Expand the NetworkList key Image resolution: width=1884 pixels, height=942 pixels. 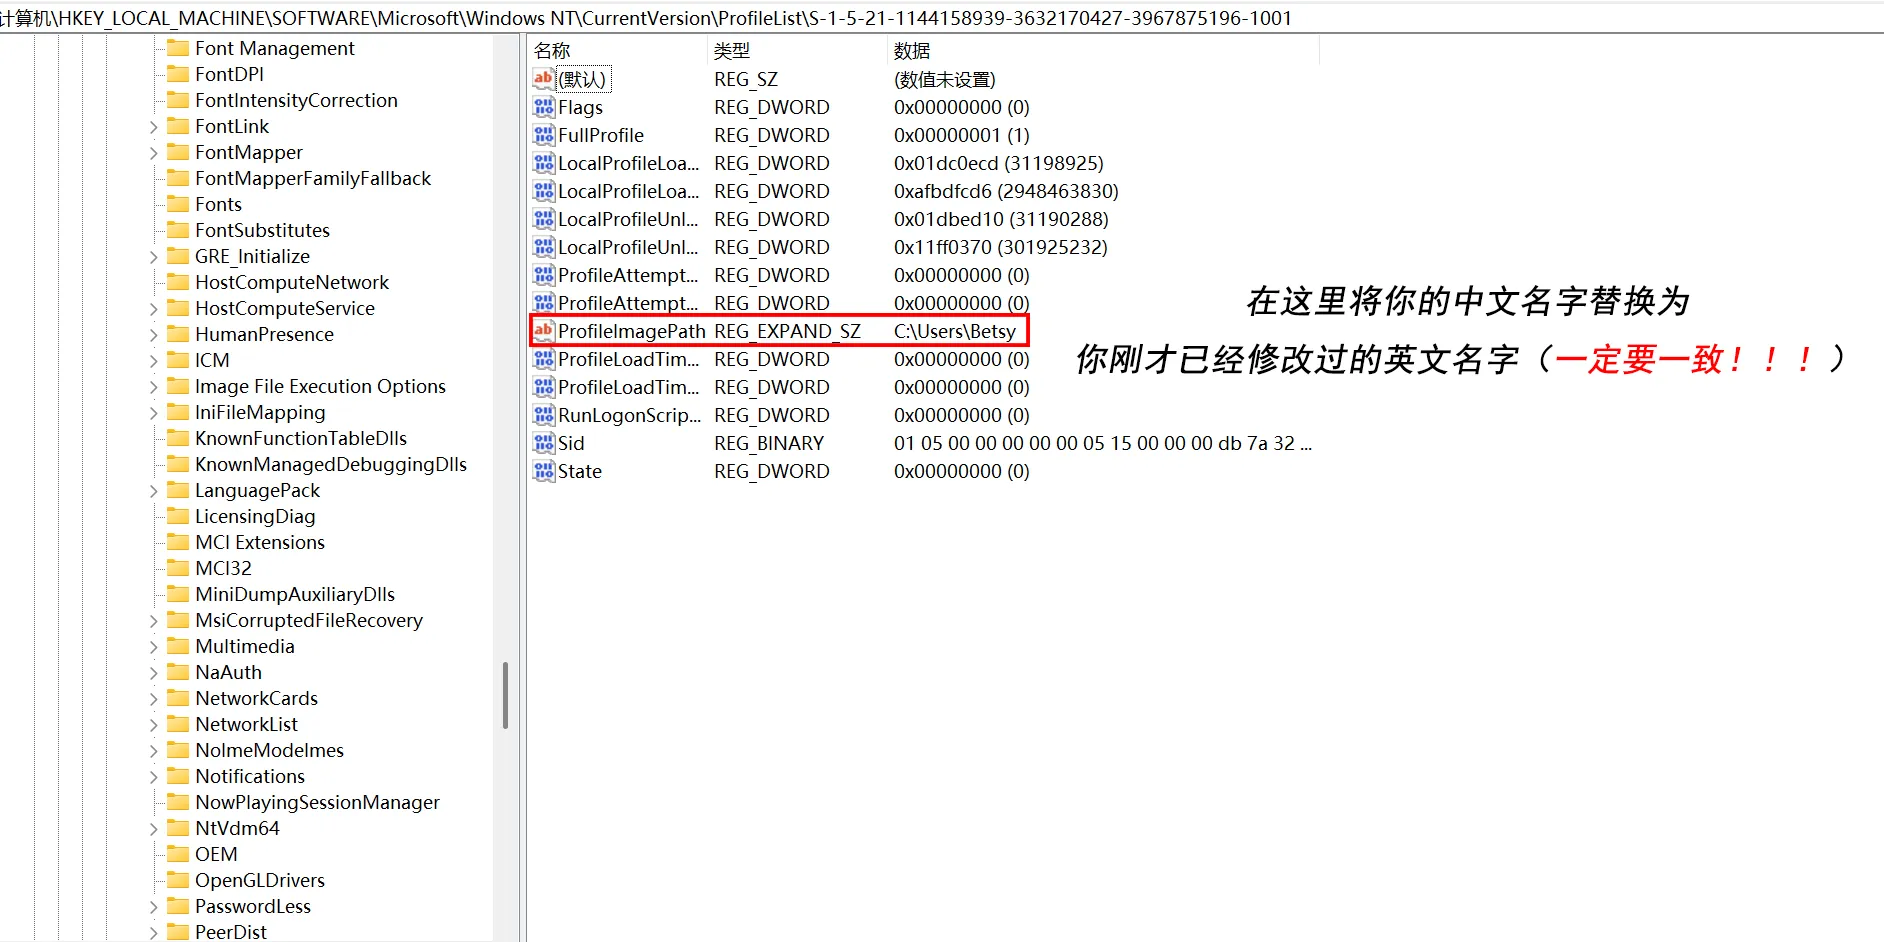click(152, 724)
